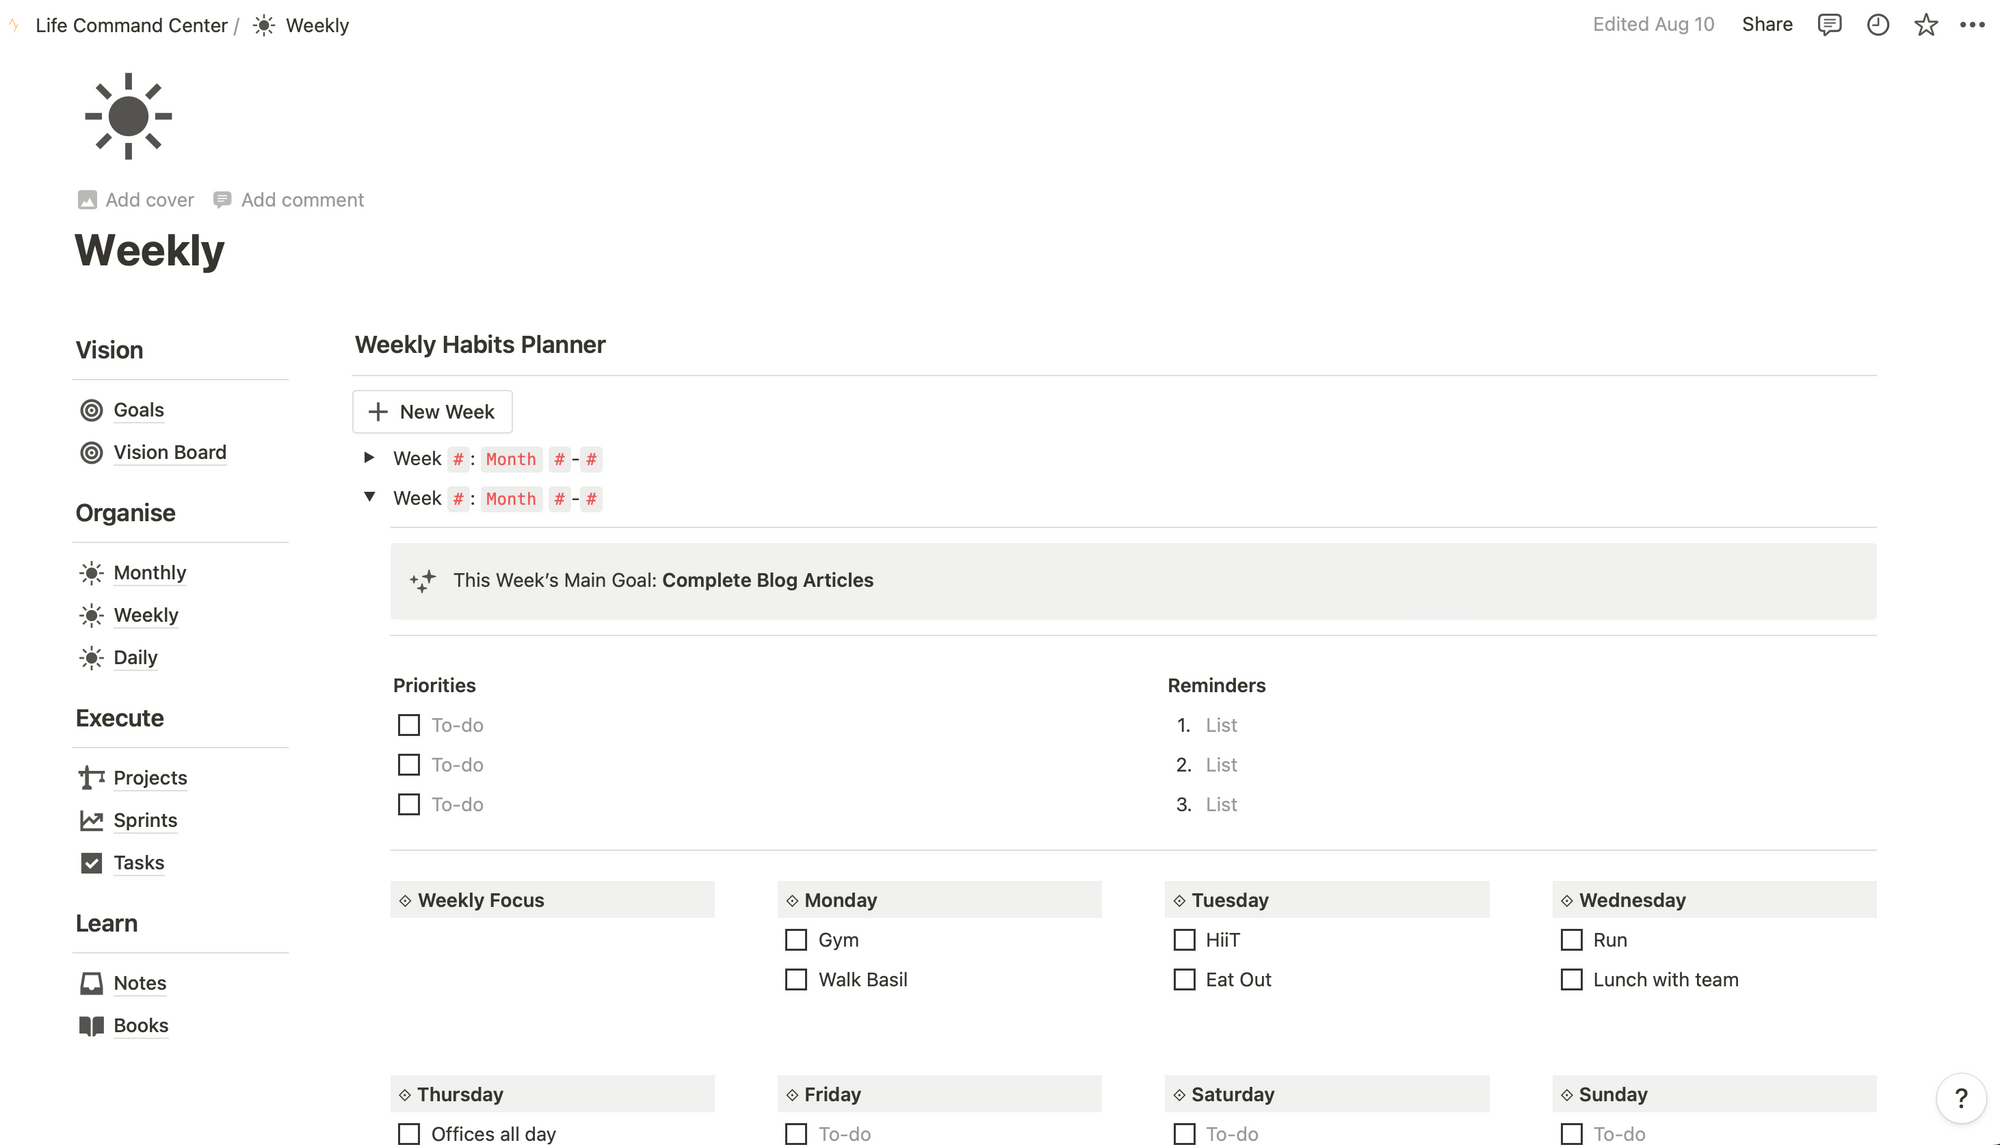Open page history via the clock icon
The width and height of the screenshot is (2000, 1145).
coord(1878,24)
